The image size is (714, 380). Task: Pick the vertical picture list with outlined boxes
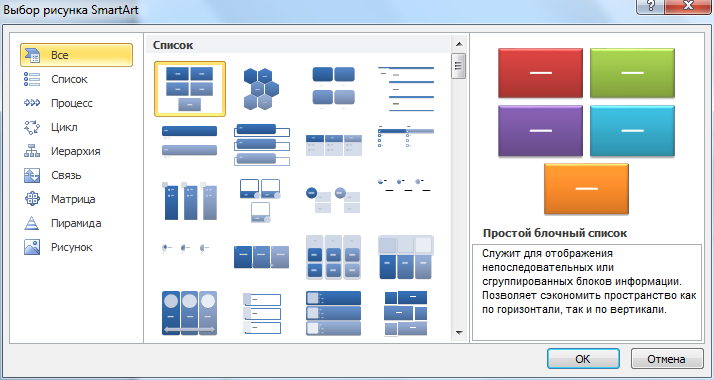click(262, 314)
